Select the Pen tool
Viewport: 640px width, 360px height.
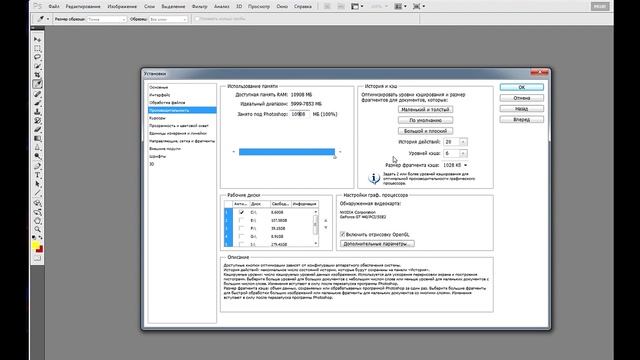37,166
